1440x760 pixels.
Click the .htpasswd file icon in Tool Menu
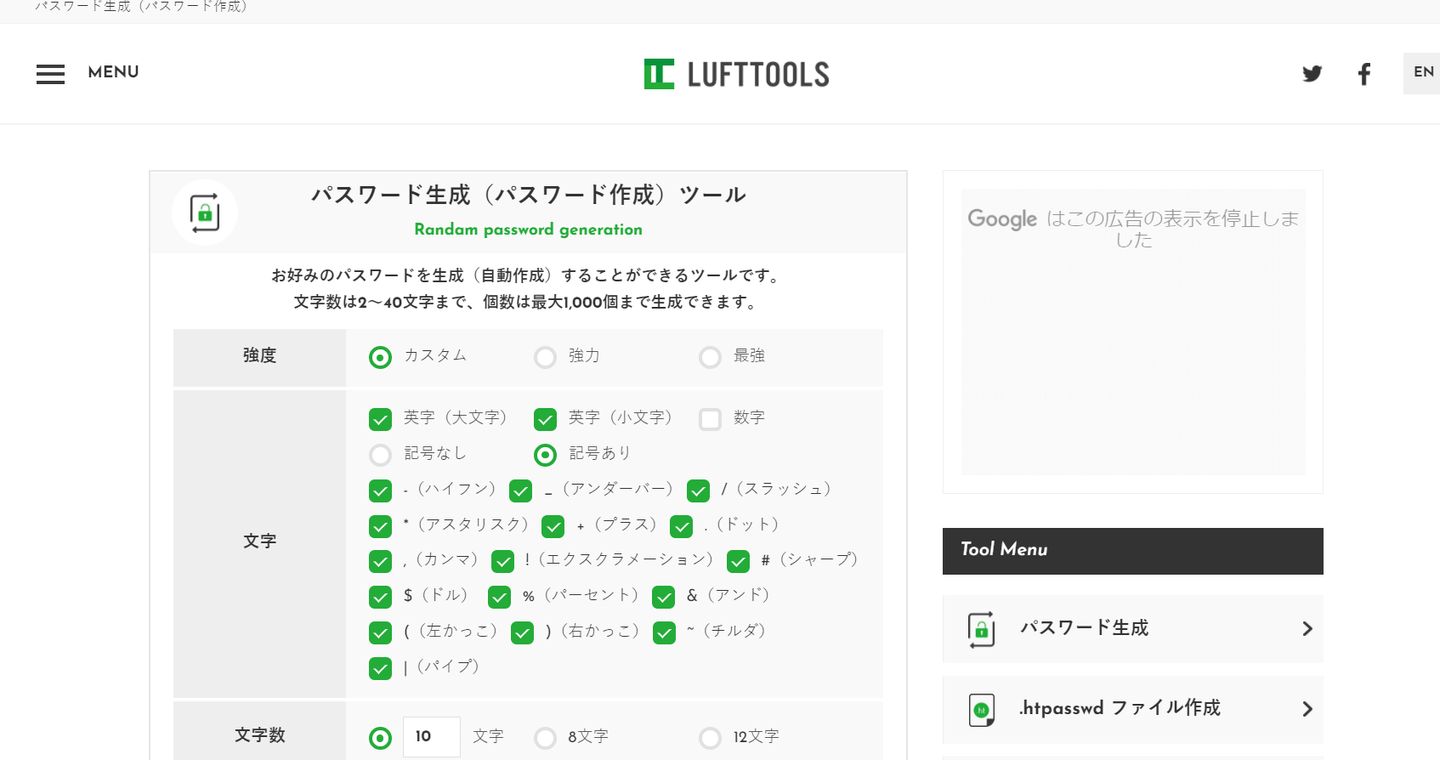pos(981,709)
